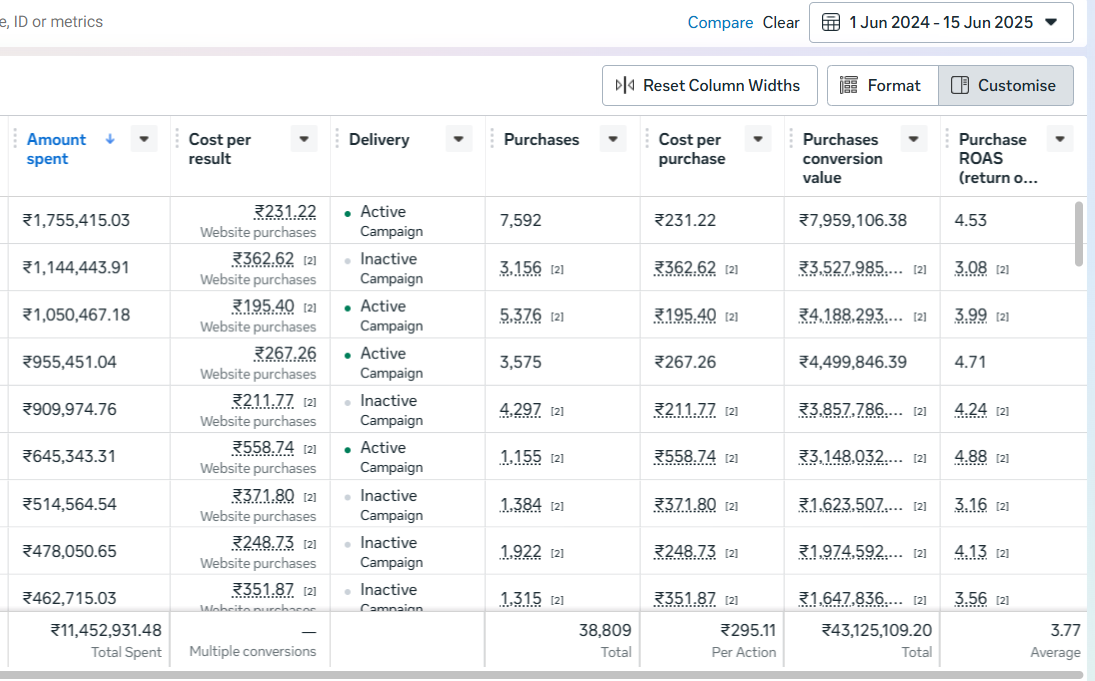Open Amount spent column options dropdown
The height and width of the screenshot is (681, 1095).
click(145, 139)
